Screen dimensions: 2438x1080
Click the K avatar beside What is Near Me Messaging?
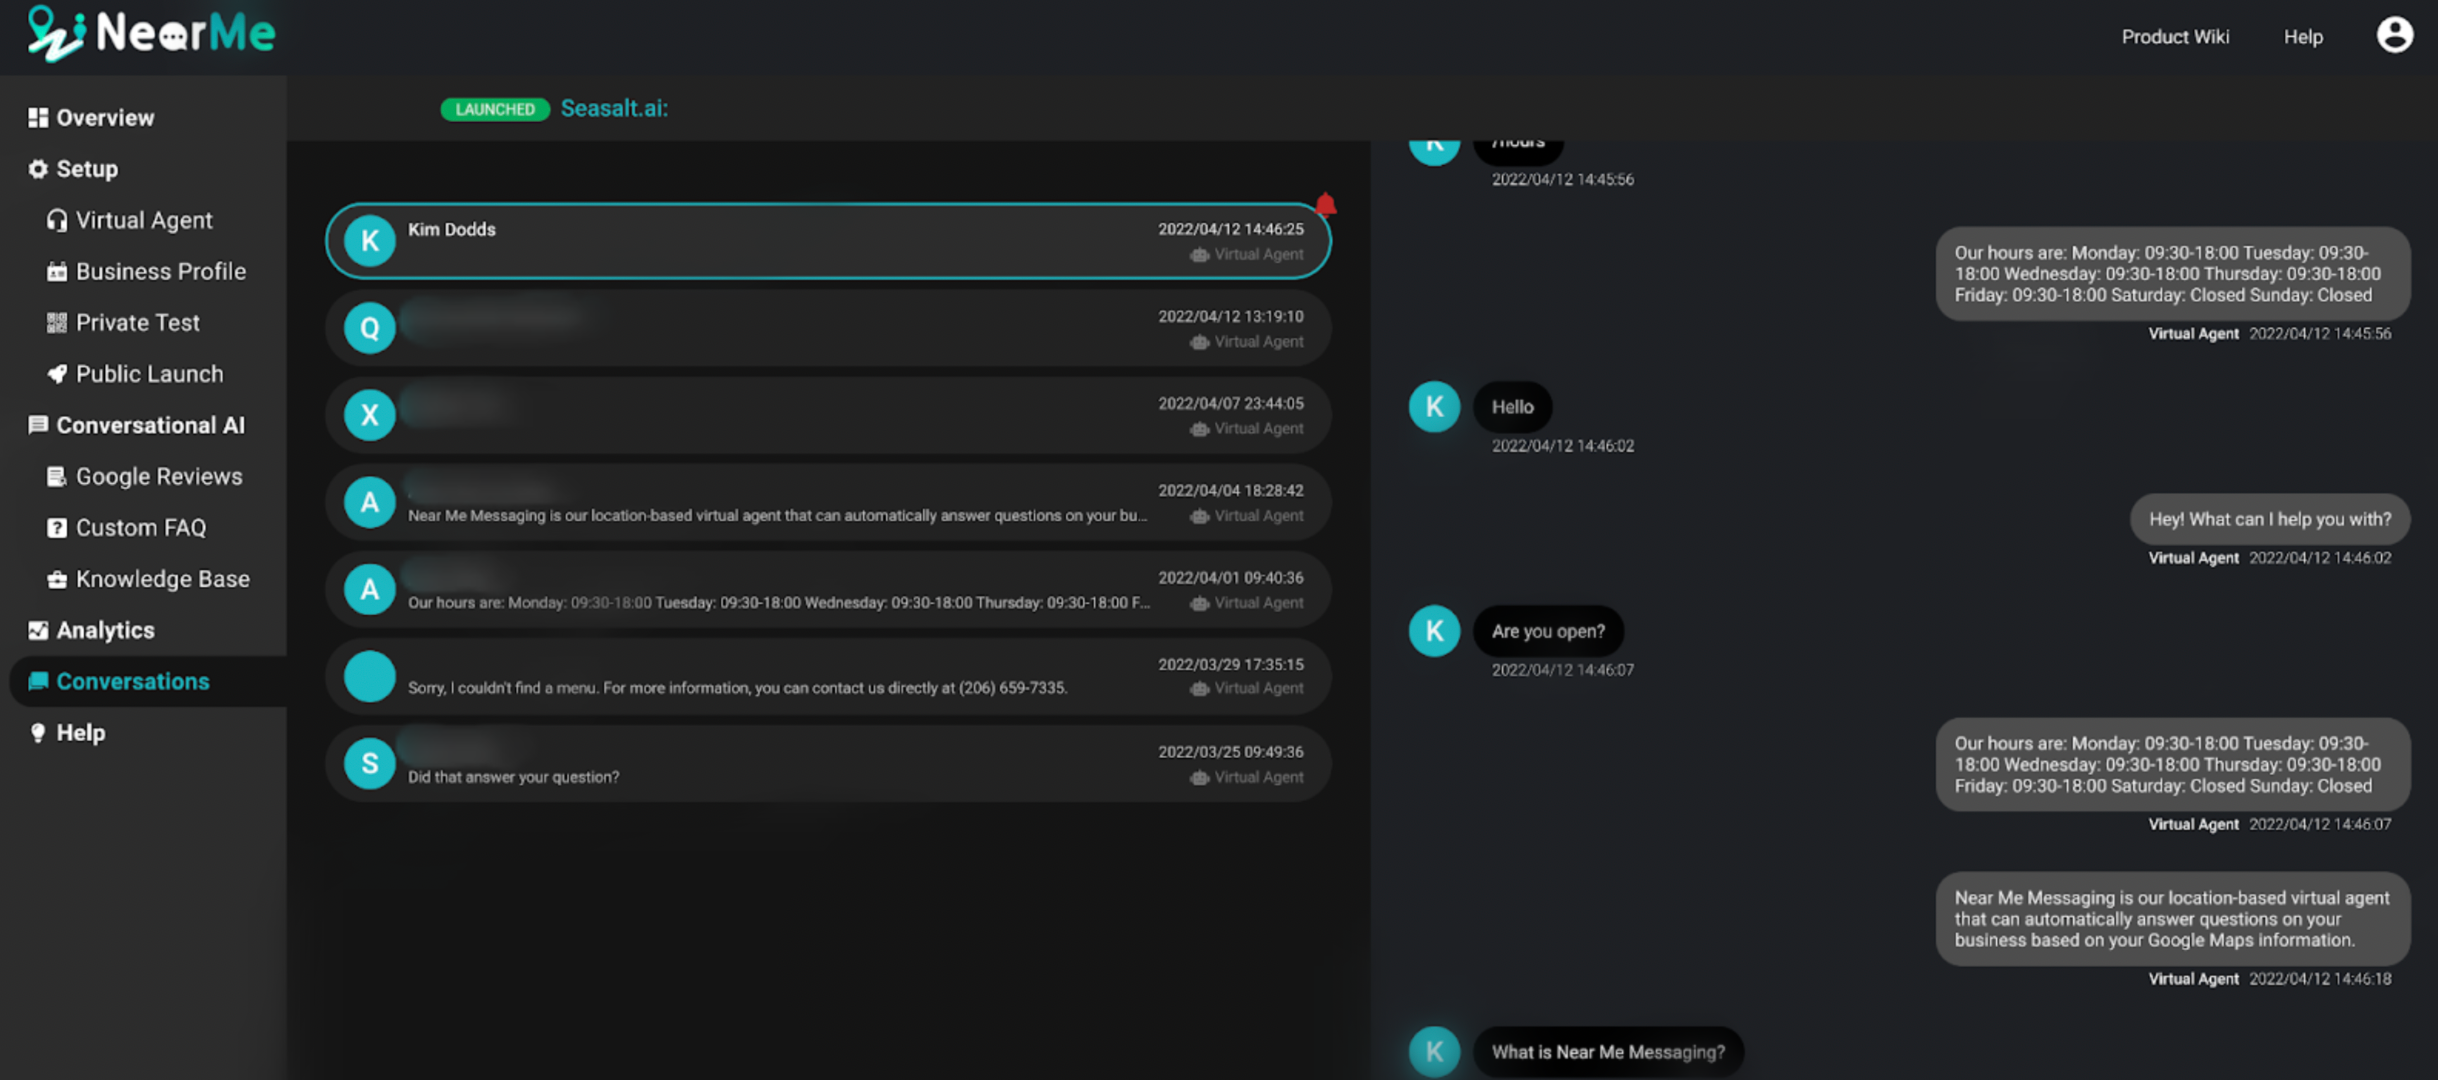click(1434, 1052)
